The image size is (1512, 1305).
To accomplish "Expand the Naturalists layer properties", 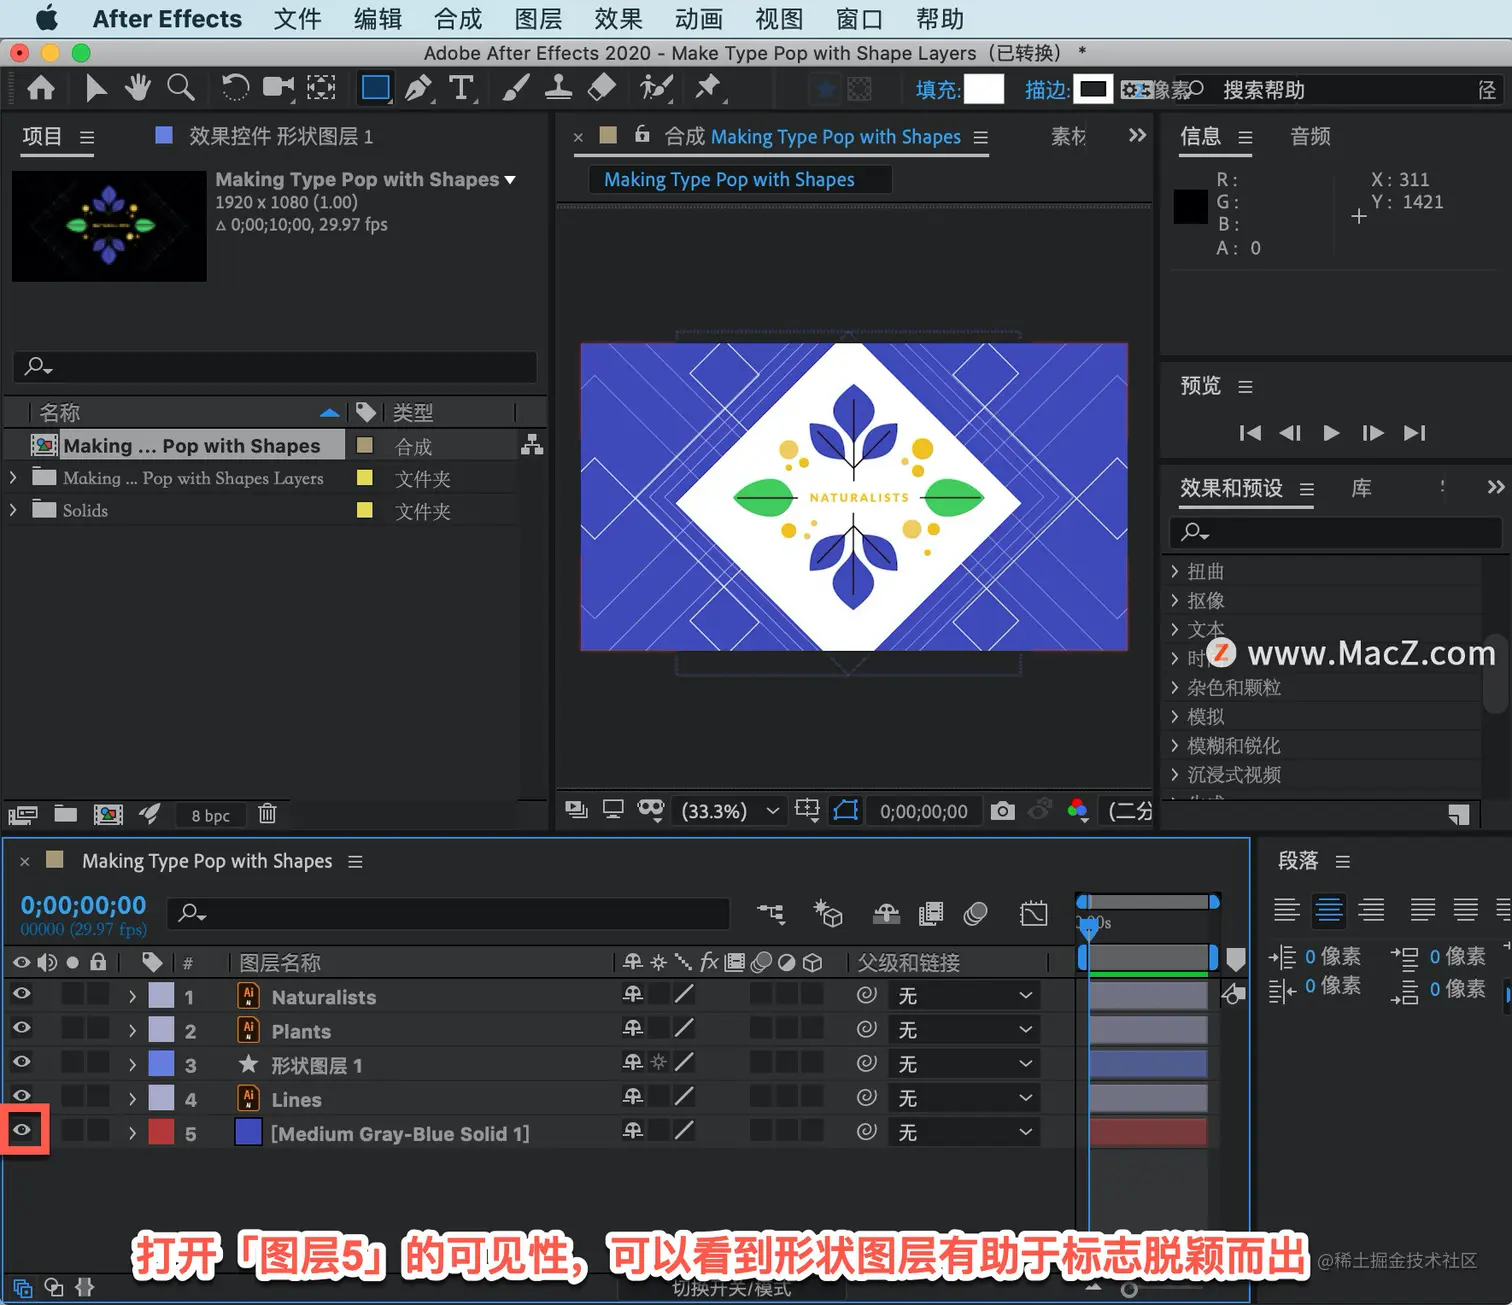I will pyautogui.click(x=132, y=996).
